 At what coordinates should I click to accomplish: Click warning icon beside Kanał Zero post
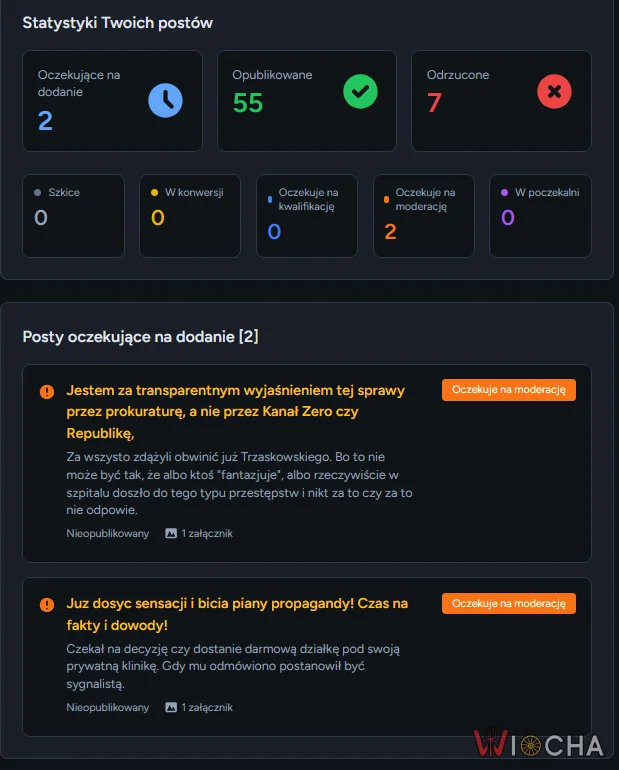click(x=47, y=391)
